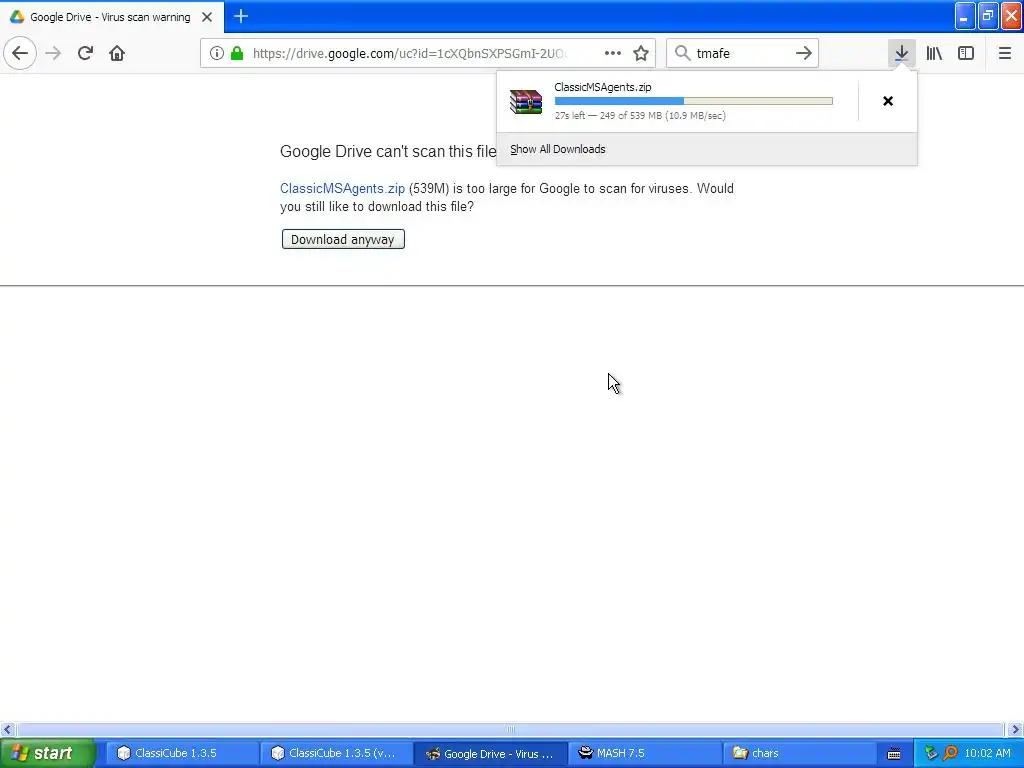Show site information icon in address bar
This screenshot has width=1024, height=768.
(x=217, y=53)
